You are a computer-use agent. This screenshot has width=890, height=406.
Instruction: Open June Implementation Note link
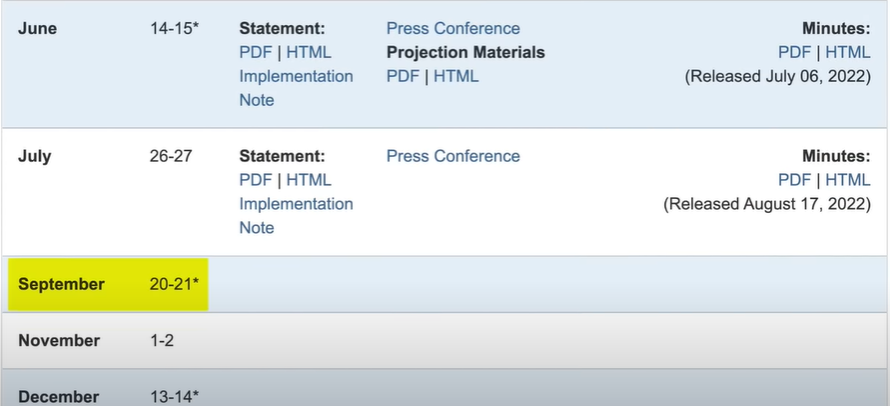[295, 77]
